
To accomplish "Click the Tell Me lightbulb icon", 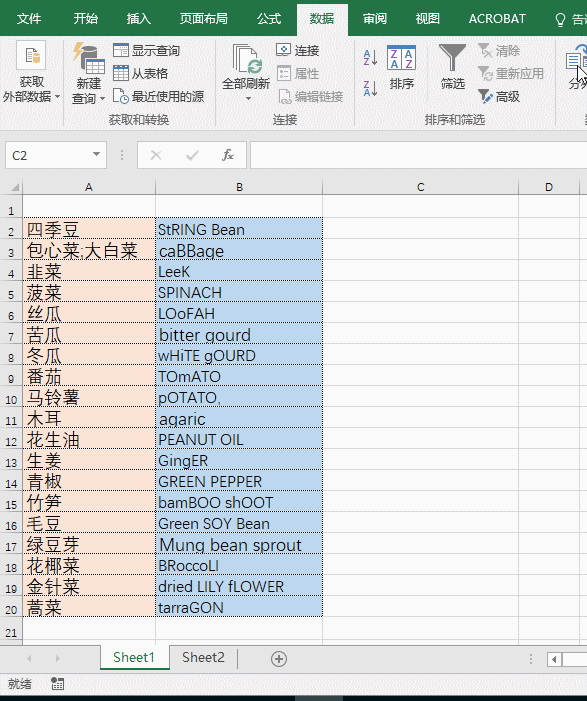I will click(x=560, y=19).
